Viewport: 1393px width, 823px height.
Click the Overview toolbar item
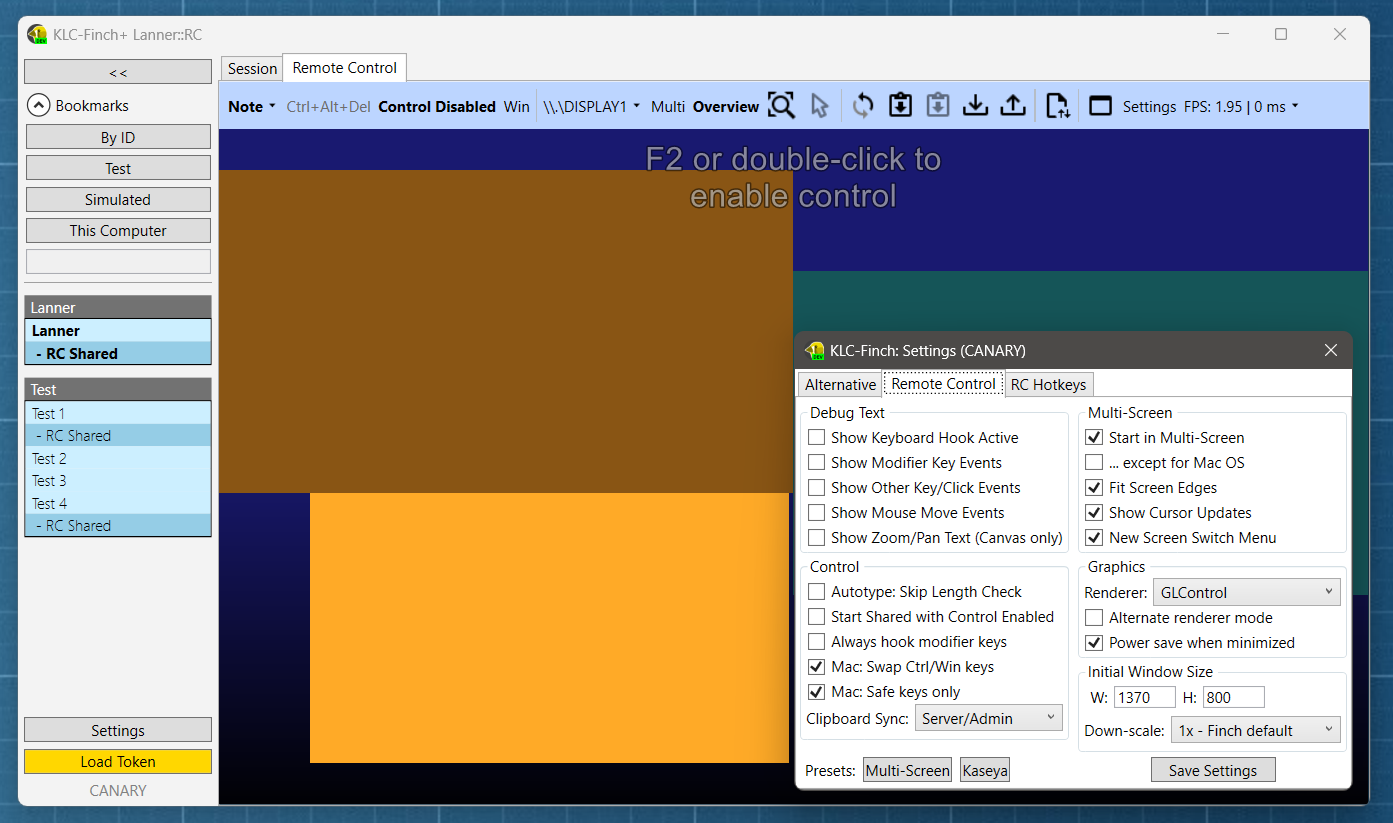[726, 106]
